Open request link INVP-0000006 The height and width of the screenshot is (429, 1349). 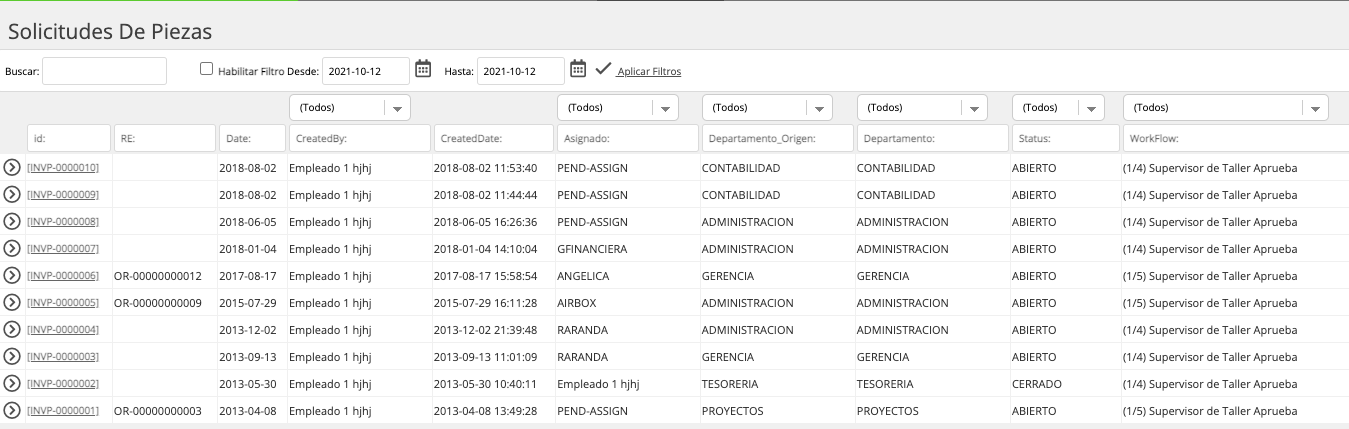click(x=63, y=276)
